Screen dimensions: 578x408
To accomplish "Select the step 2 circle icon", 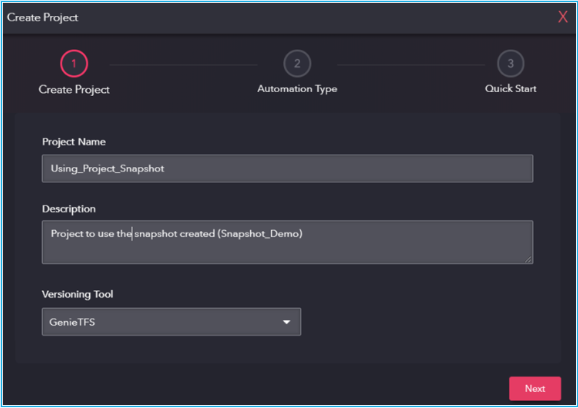I will (x=297, y=63).
